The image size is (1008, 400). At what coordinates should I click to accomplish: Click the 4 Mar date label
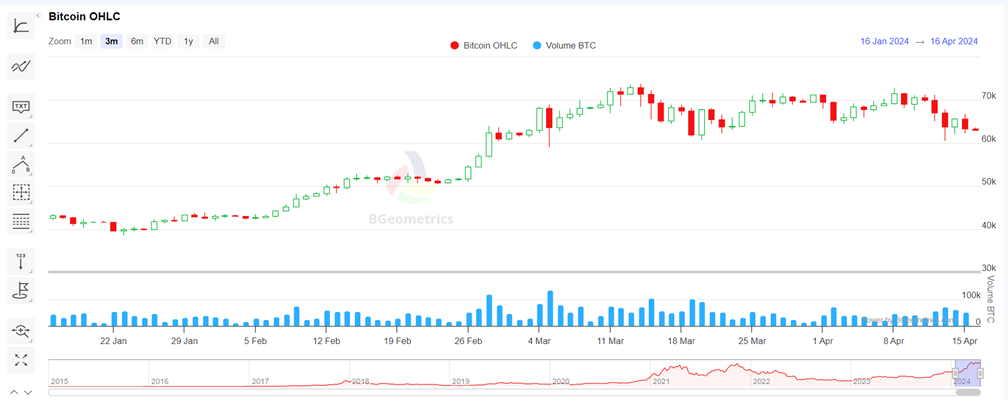[540, 340]
